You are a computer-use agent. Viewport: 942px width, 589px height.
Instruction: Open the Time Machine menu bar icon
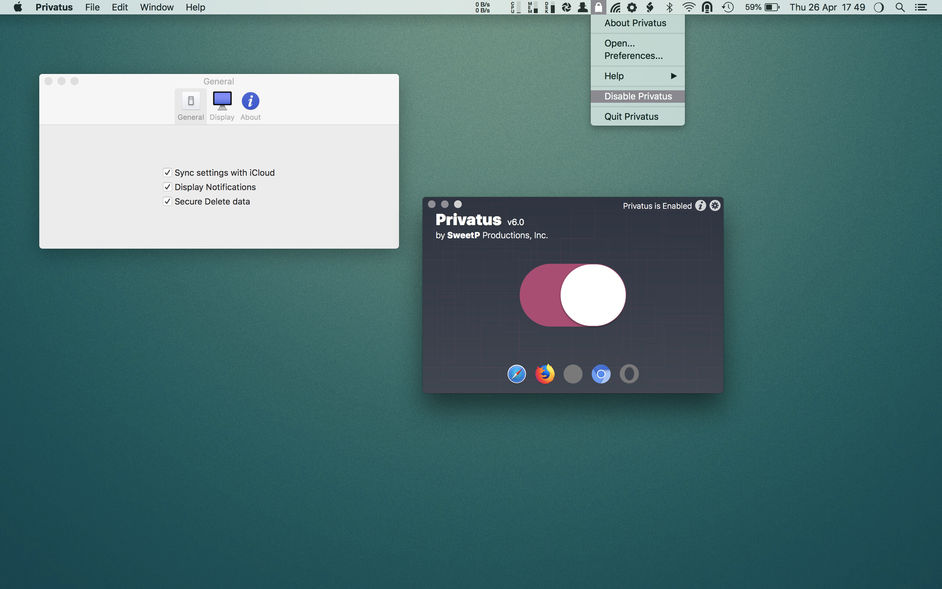(x=728, y=7)
